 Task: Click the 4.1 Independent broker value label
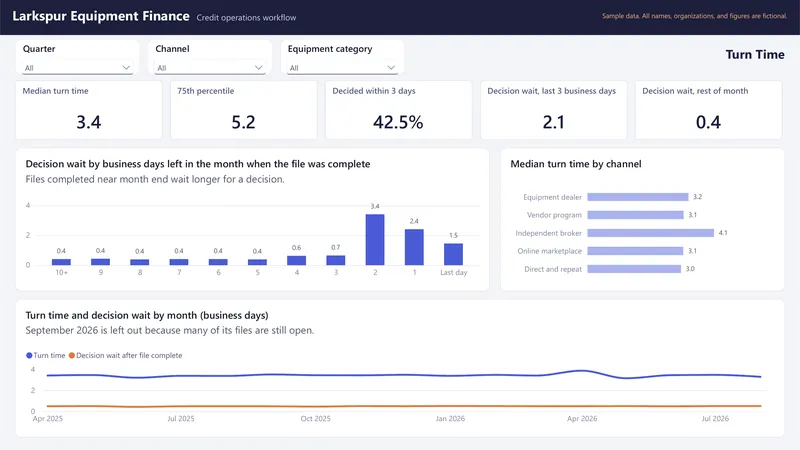(x=723, y=233)
